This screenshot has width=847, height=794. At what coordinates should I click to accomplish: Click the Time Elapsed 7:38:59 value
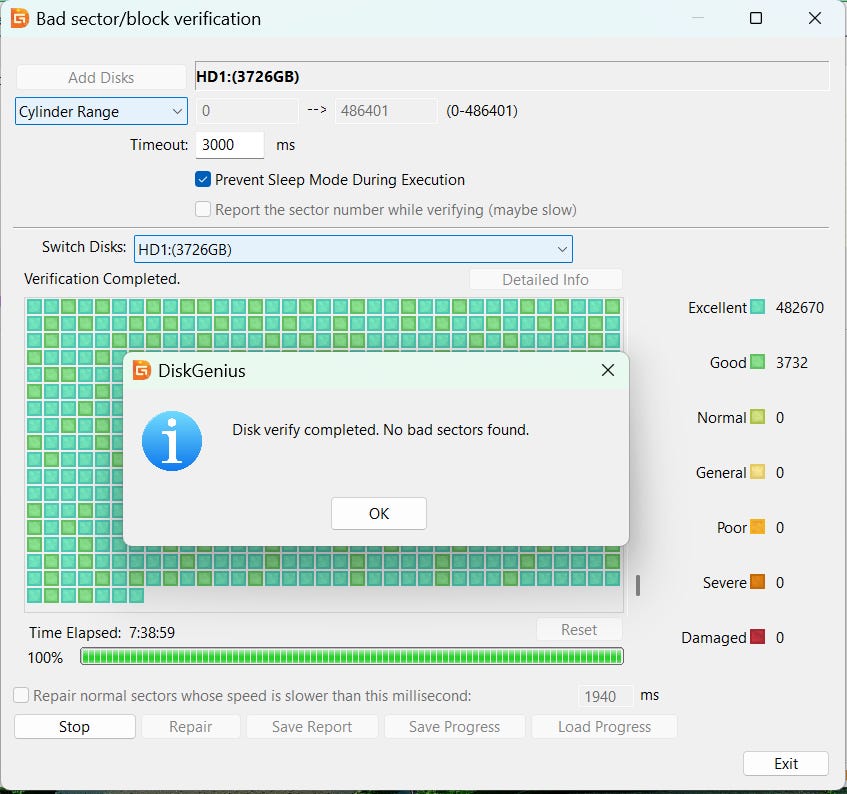(x=152, y=632)
